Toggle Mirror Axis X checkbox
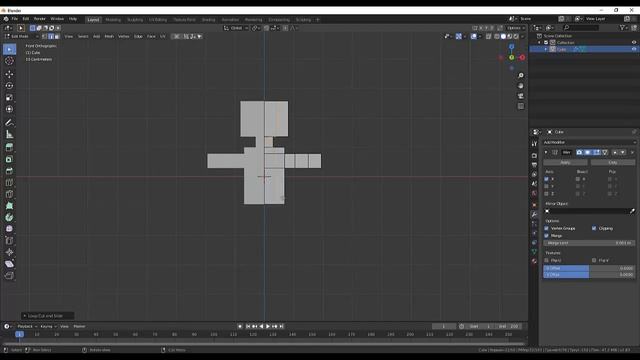The height and width of the screenshot is (360, 640). [547, 179]
